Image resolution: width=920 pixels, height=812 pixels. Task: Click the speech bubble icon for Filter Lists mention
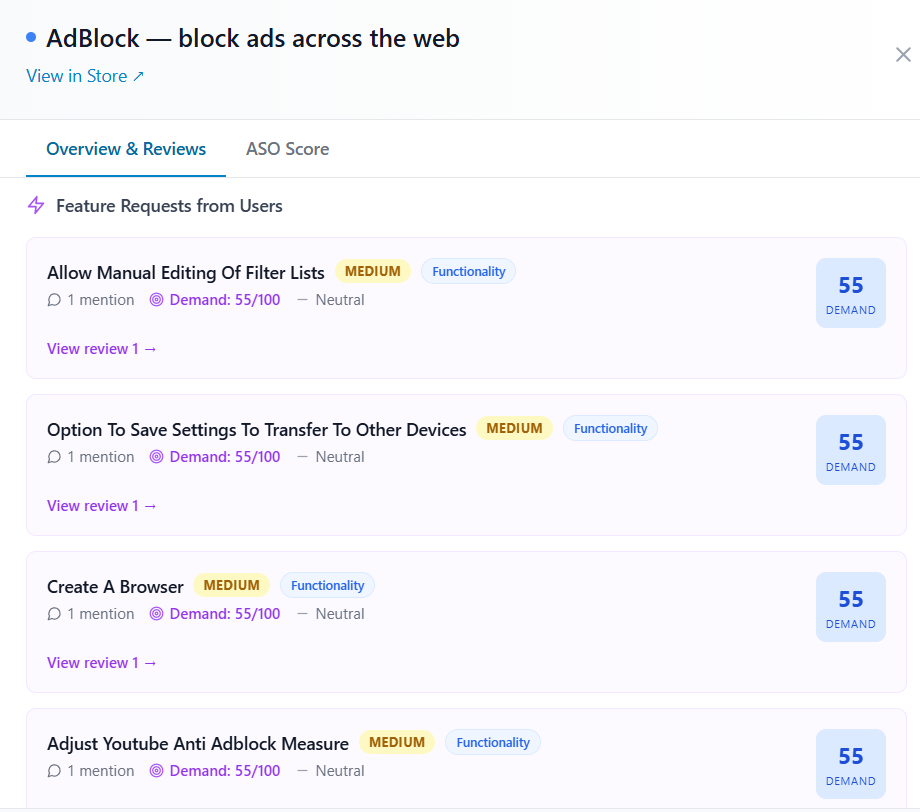54,300
